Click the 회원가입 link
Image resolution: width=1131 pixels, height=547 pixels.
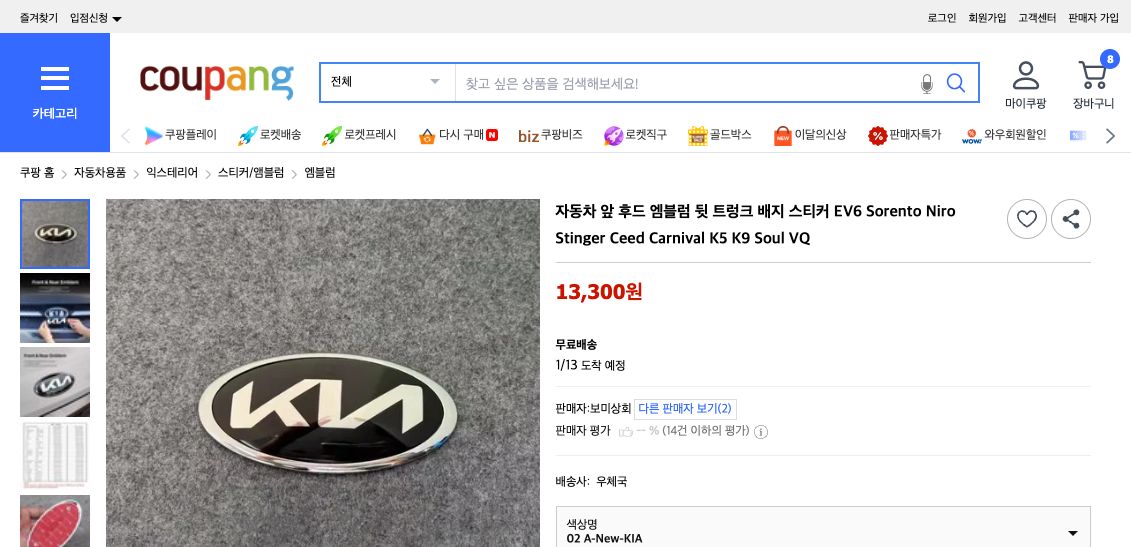click(987, 18)
